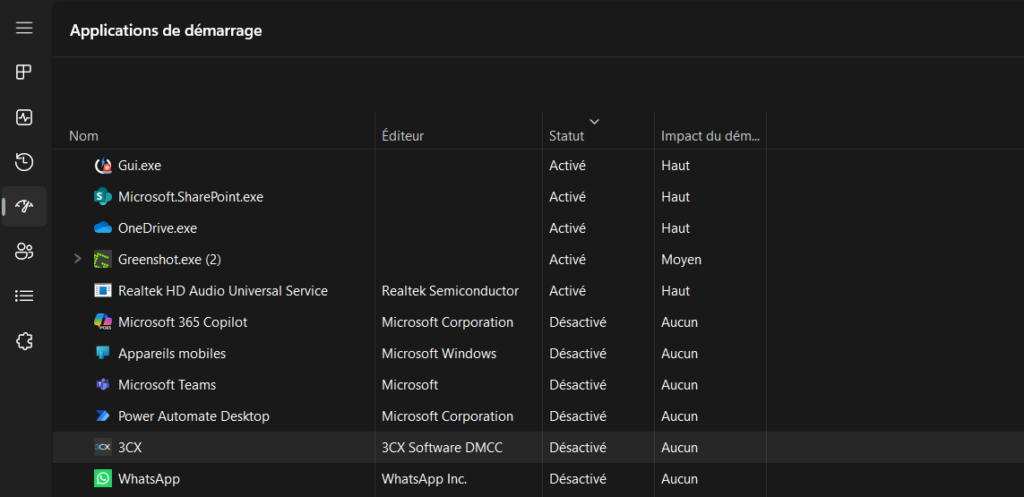Select the Microsoft Teams entry

click(167, 385)
